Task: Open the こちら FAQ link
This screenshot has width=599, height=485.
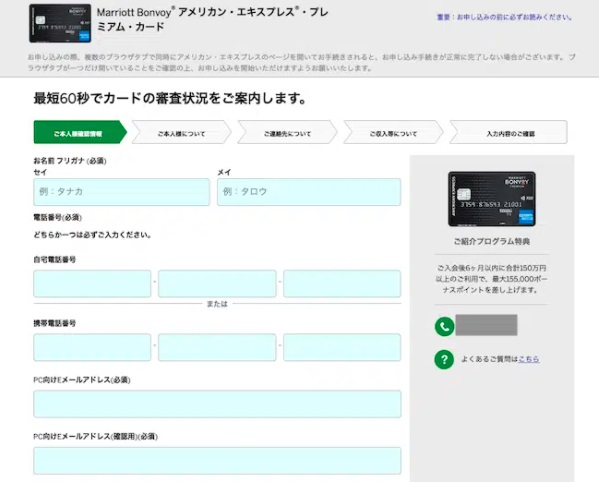Action: tap(529, 359)
